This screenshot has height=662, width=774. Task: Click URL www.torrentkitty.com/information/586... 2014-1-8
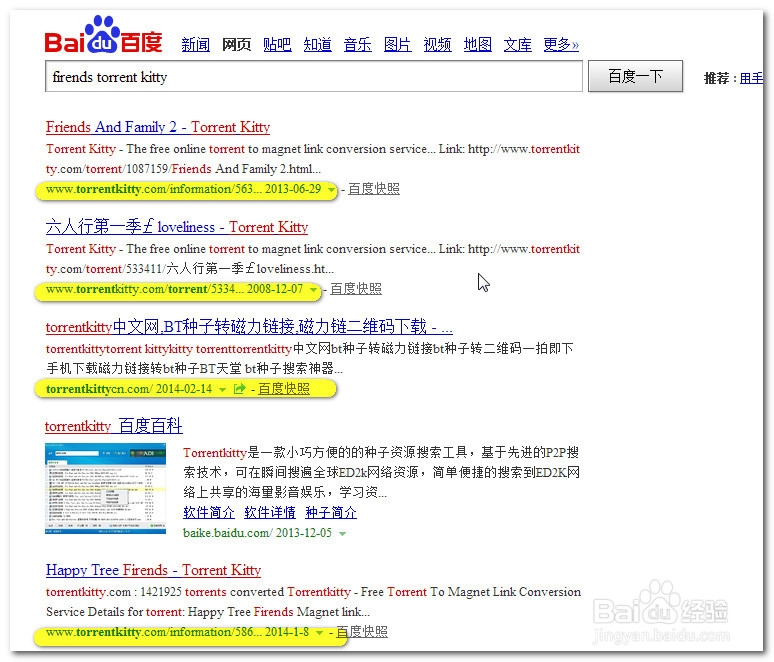click(x=177, y=632)
